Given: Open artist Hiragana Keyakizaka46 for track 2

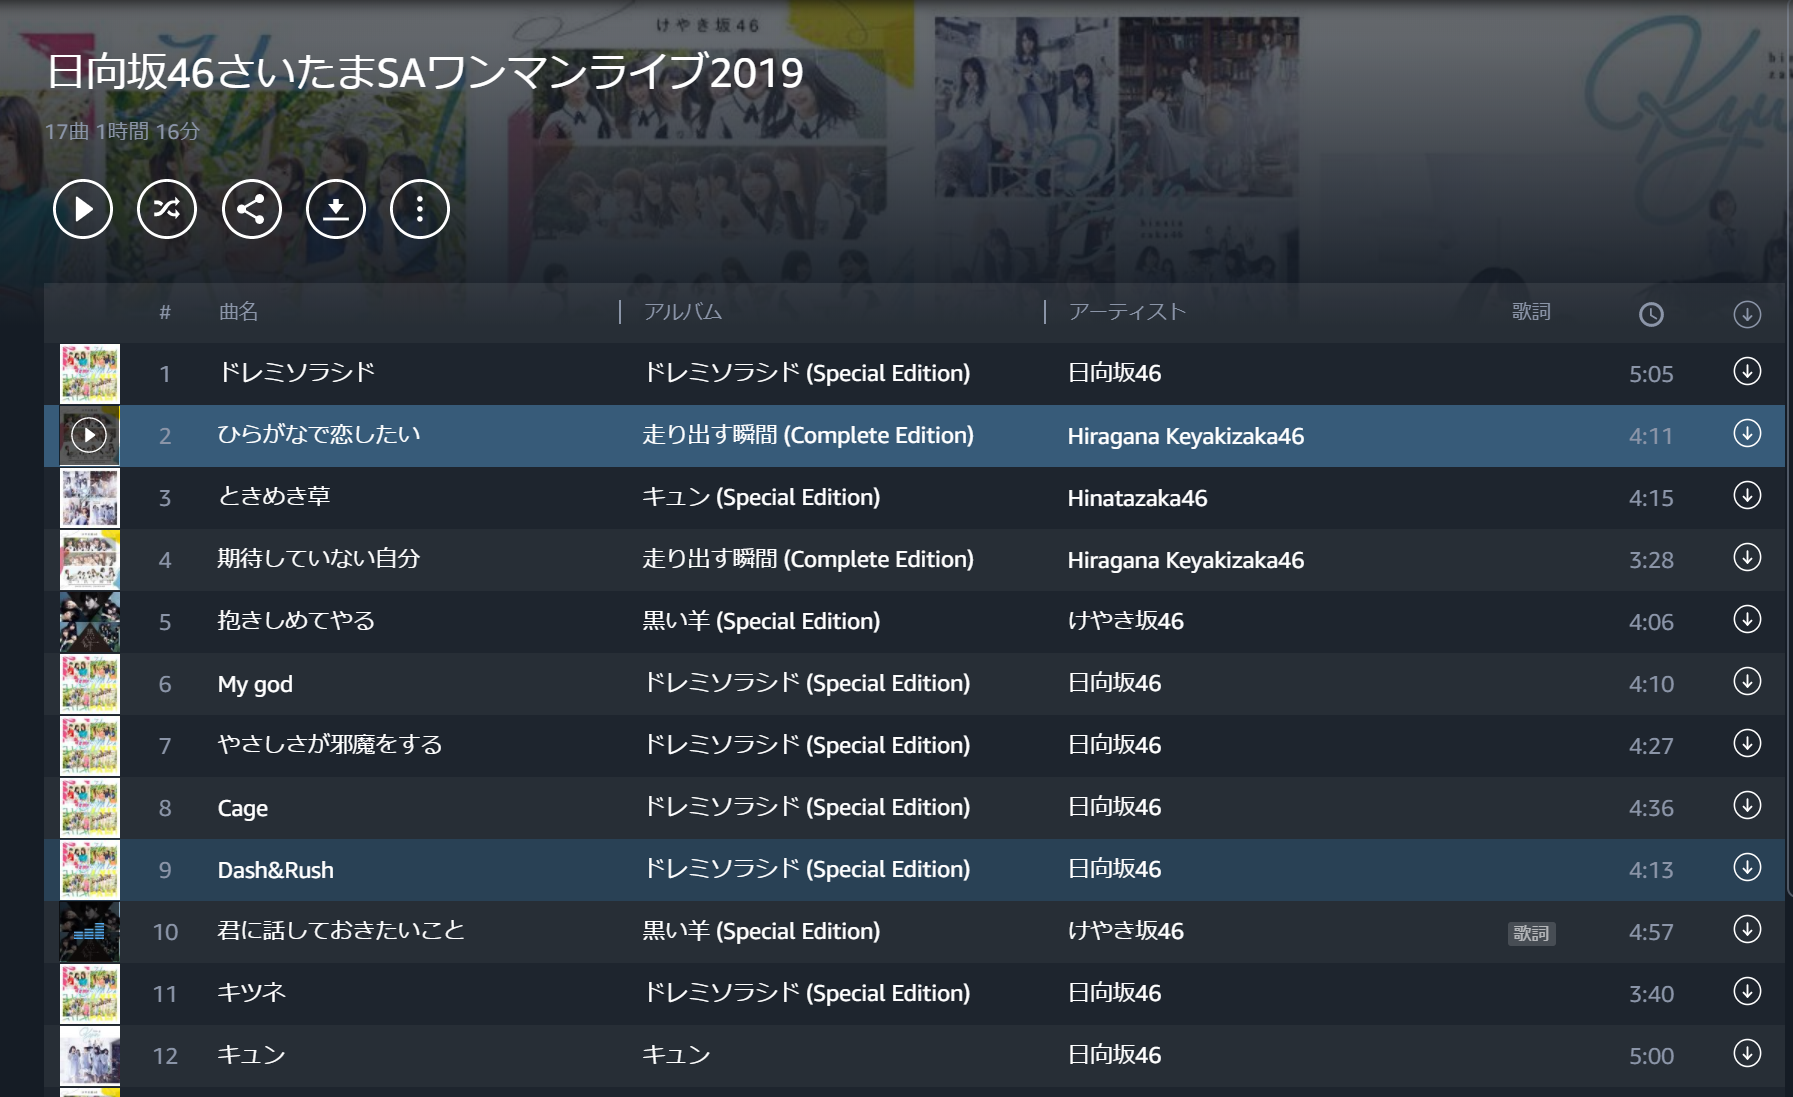Looking at the screenshot, I should (1186, 436).
